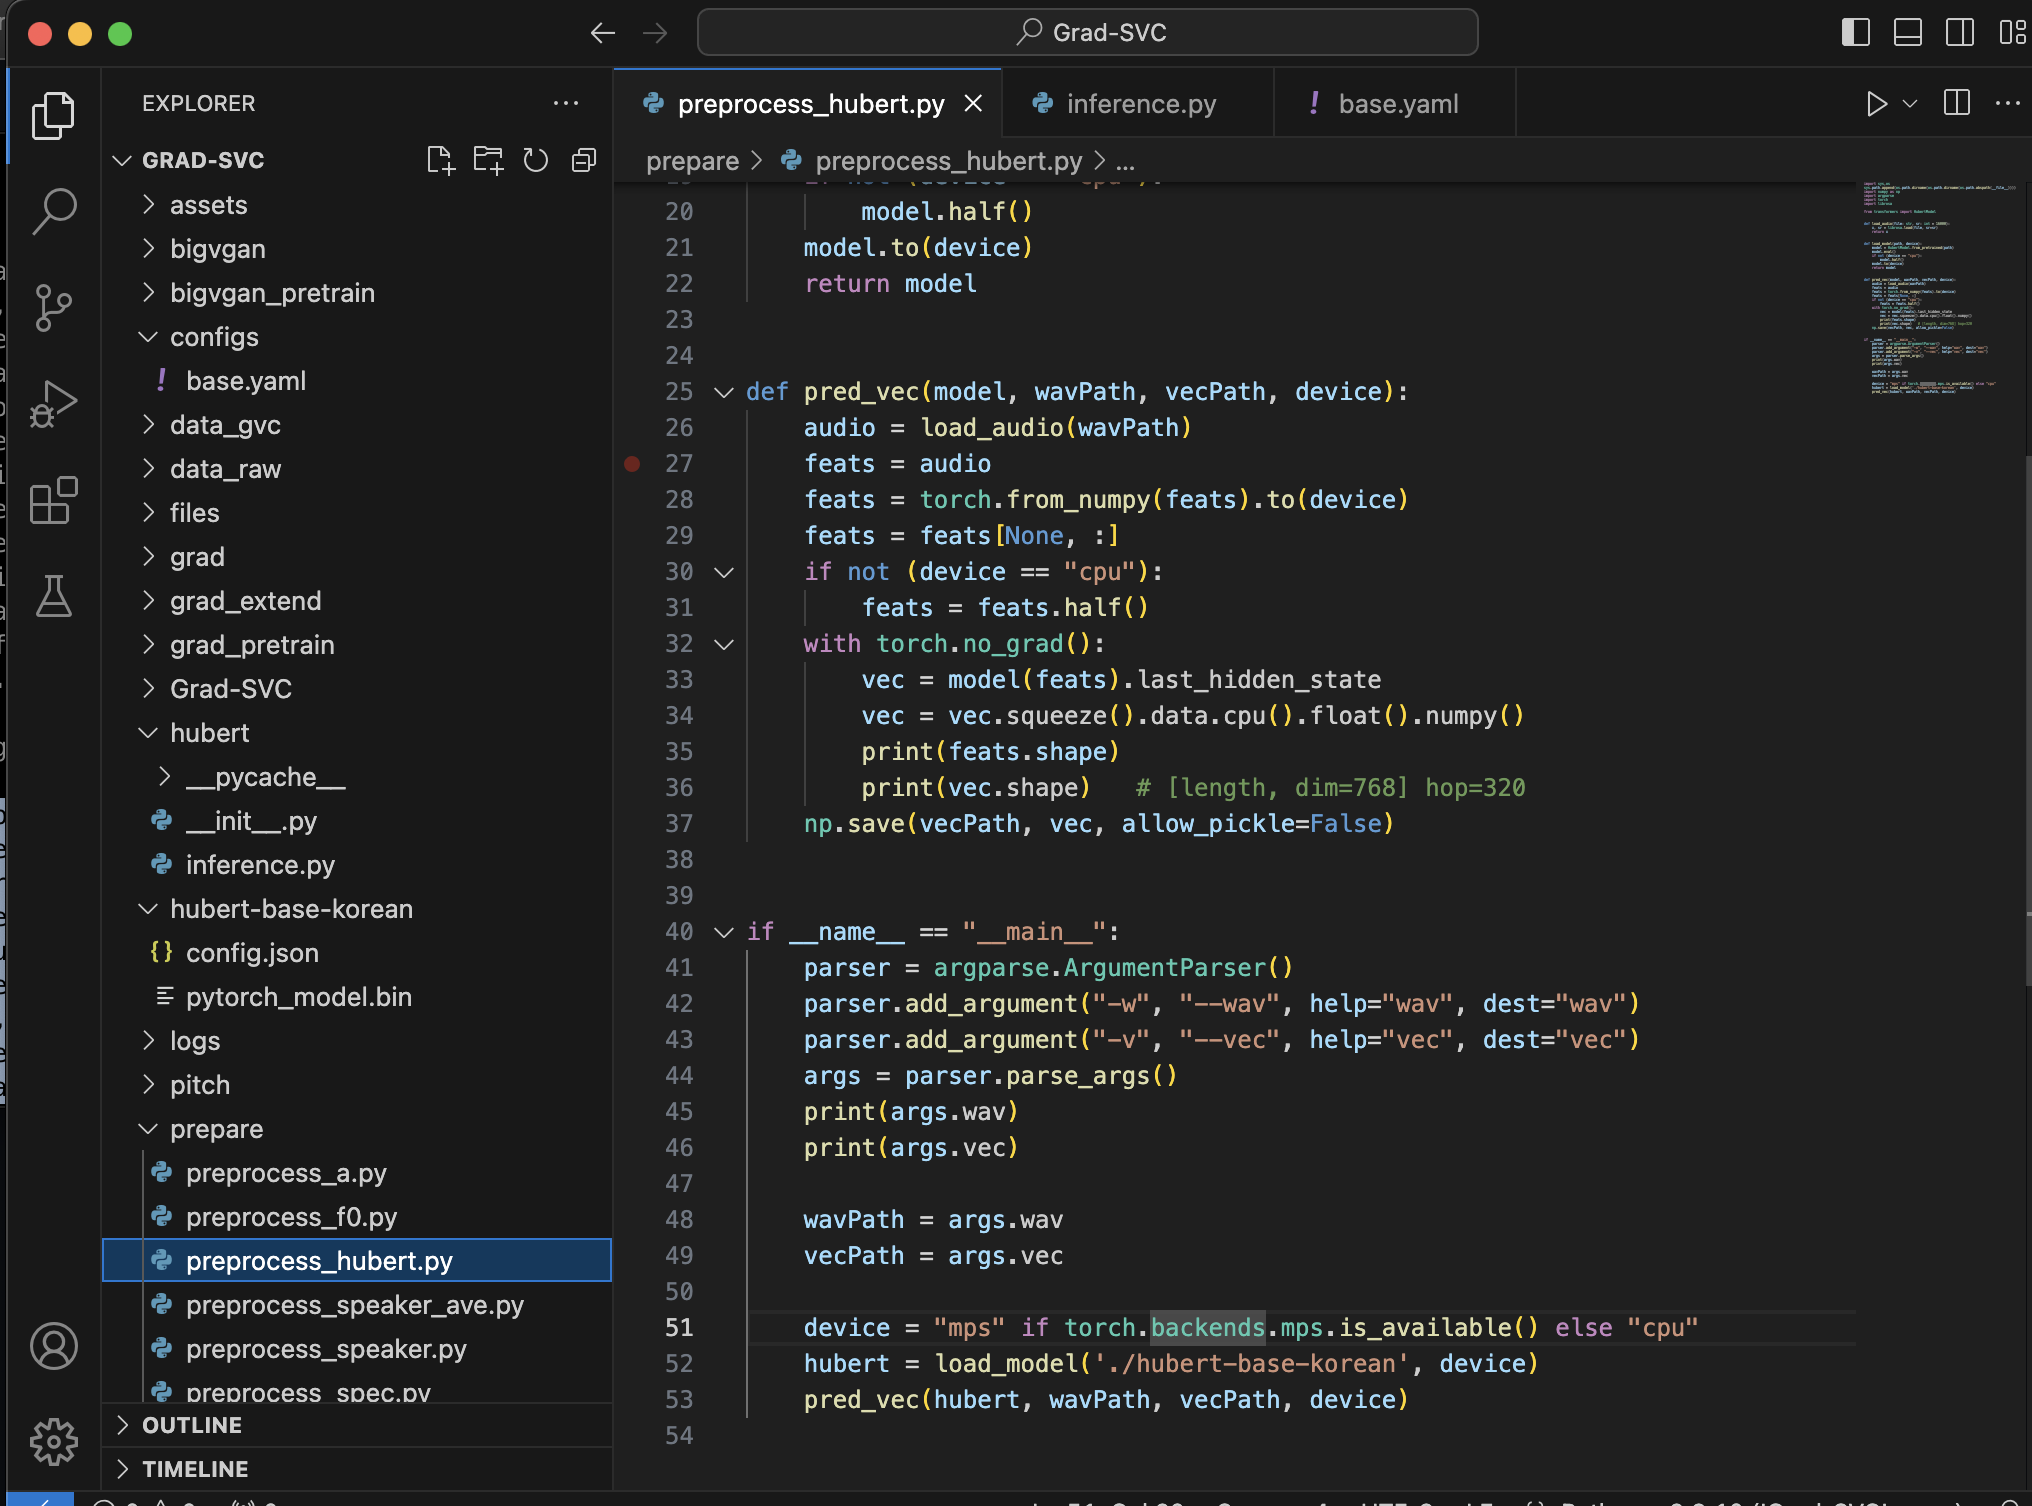This screenshot has width=2032, height=1506.
Task: Go forward in navigation history
Action: (655, 33)
